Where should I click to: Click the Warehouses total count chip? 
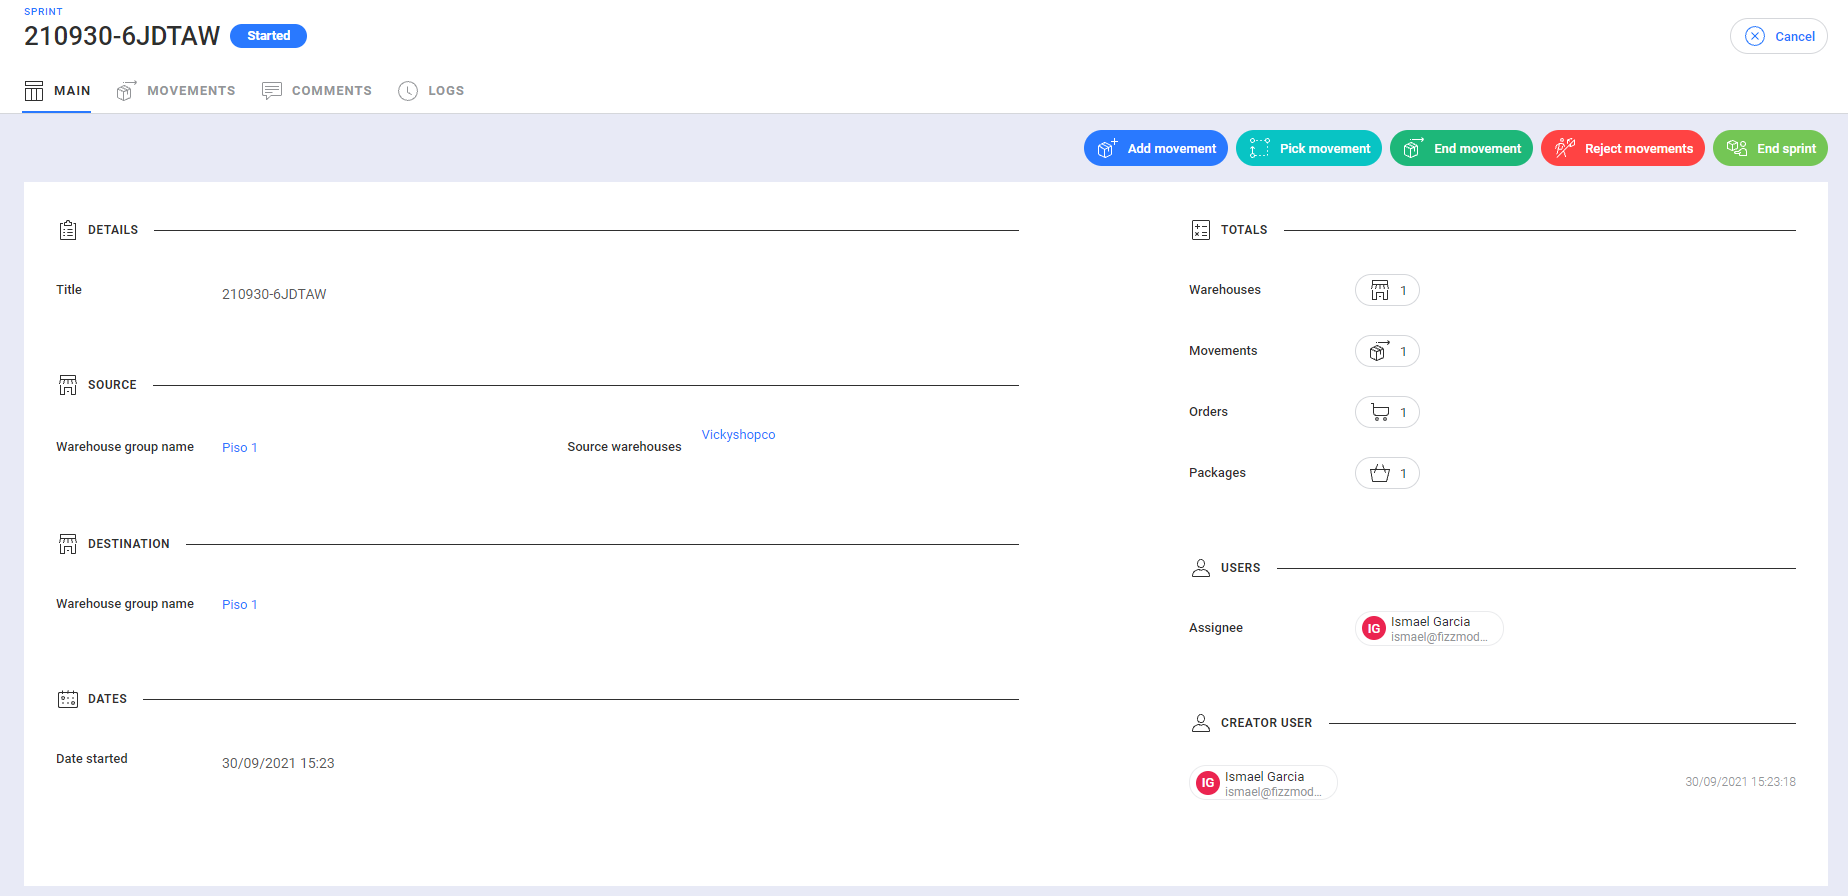click(1387, 290)
